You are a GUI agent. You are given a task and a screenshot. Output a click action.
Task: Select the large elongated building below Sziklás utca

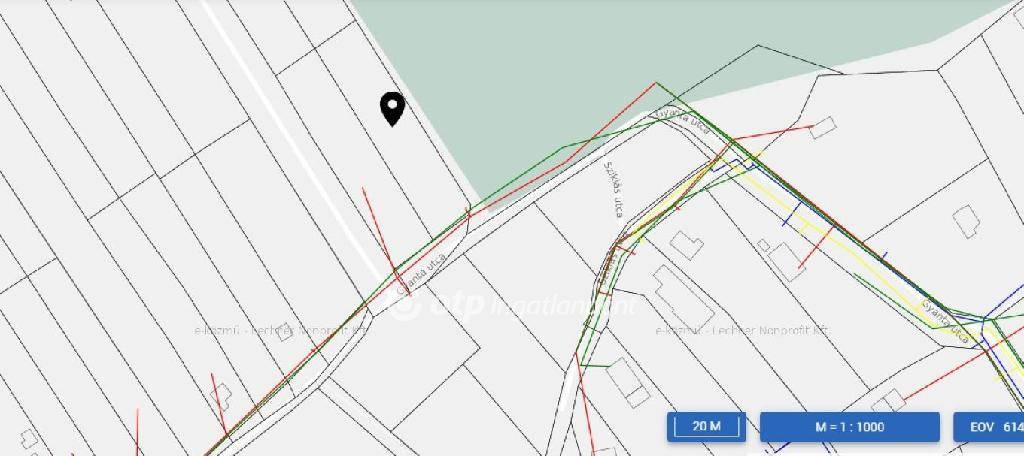click(x=684, y=297)
